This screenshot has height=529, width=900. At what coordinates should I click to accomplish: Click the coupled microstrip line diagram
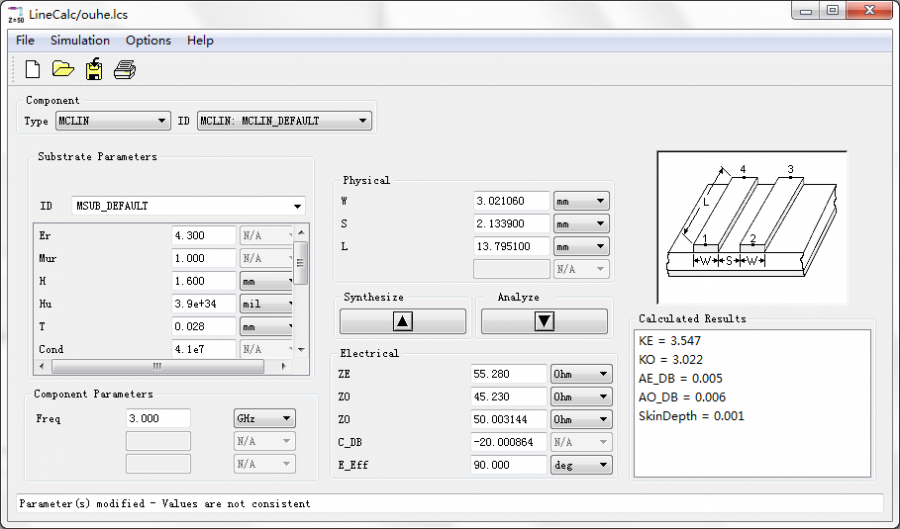(x=751, y=227)
